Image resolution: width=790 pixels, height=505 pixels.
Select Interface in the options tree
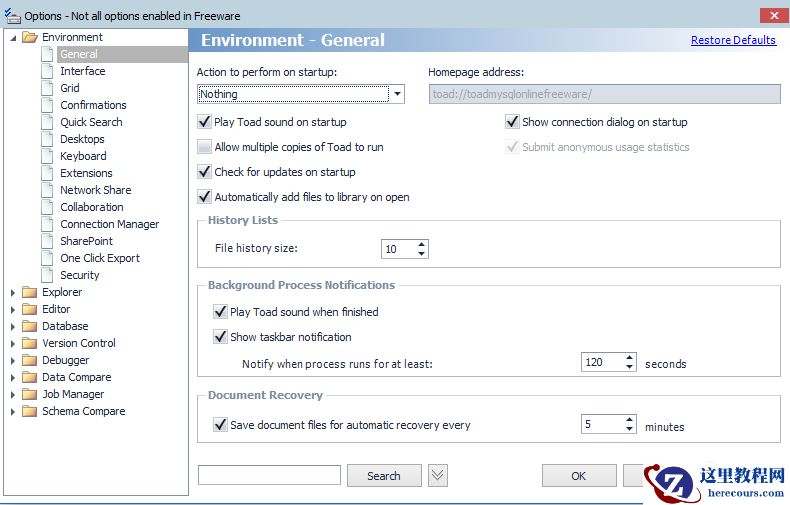(x=83, y=71)
